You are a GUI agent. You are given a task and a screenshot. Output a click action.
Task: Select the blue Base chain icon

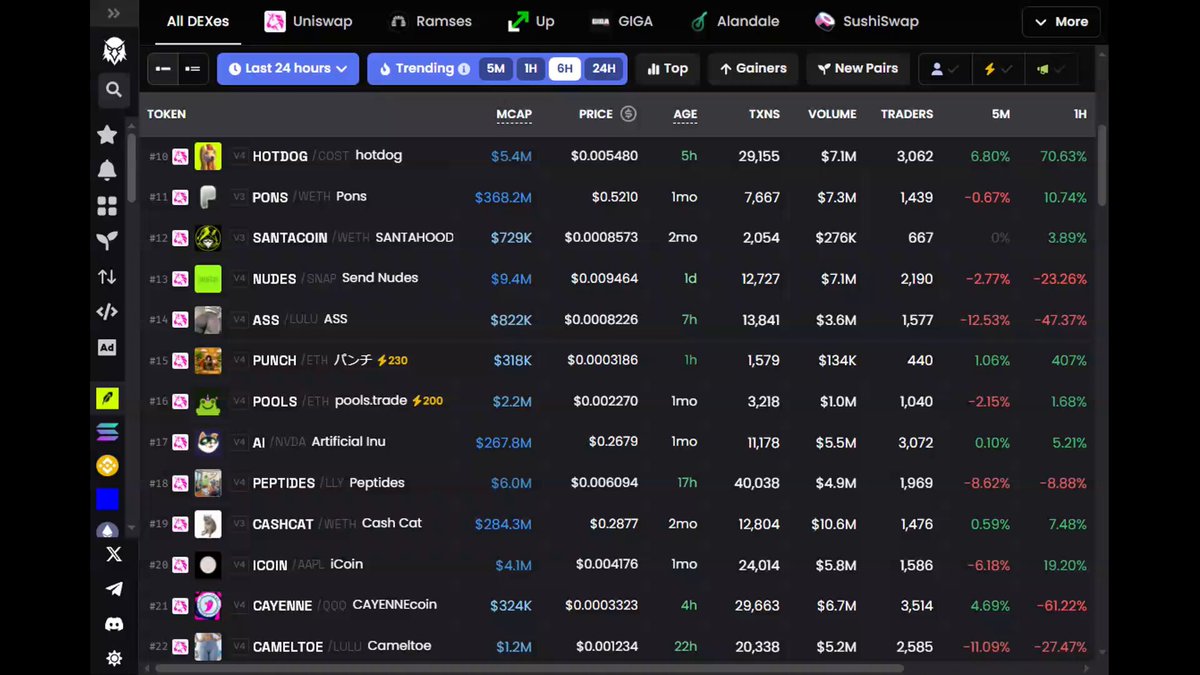(x=107, y=499)
